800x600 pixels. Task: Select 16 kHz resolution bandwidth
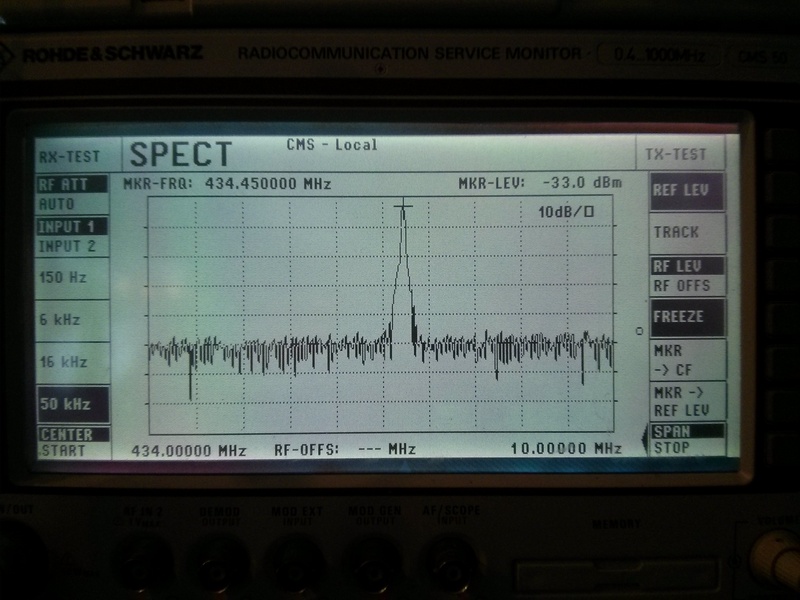coord(63,362)
